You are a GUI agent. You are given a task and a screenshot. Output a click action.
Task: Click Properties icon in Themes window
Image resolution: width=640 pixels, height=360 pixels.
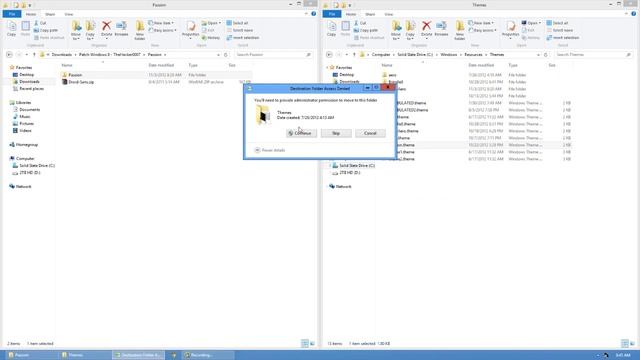[511, 29]
